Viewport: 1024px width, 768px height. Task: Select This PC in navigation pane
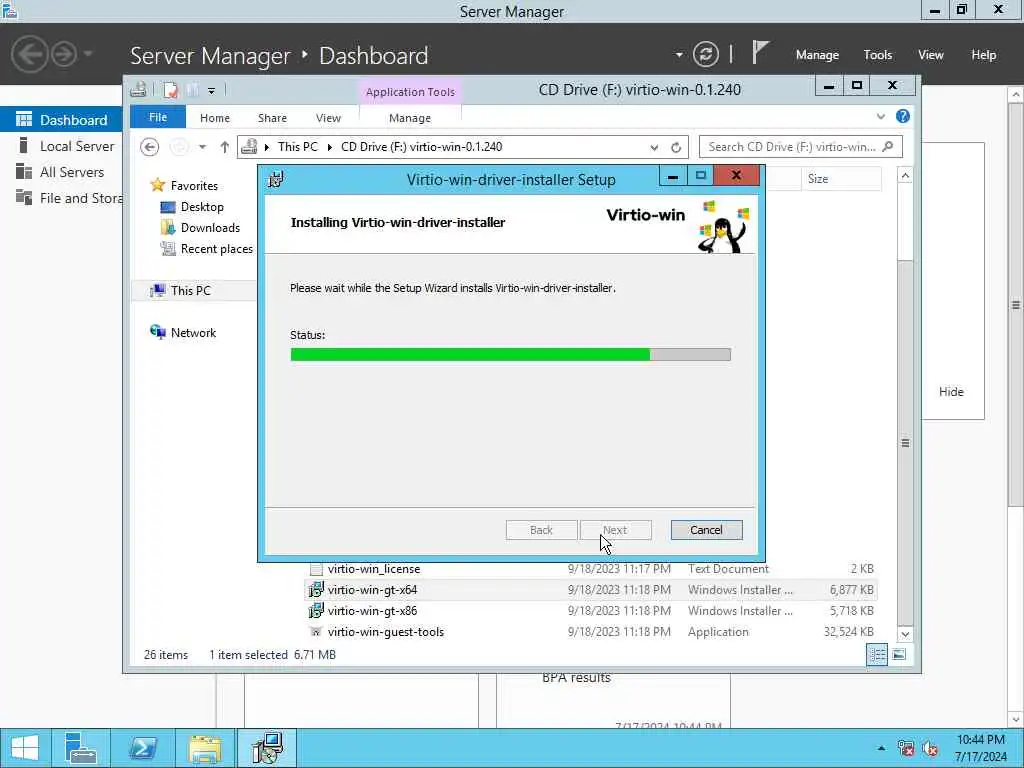pos(190,291)
